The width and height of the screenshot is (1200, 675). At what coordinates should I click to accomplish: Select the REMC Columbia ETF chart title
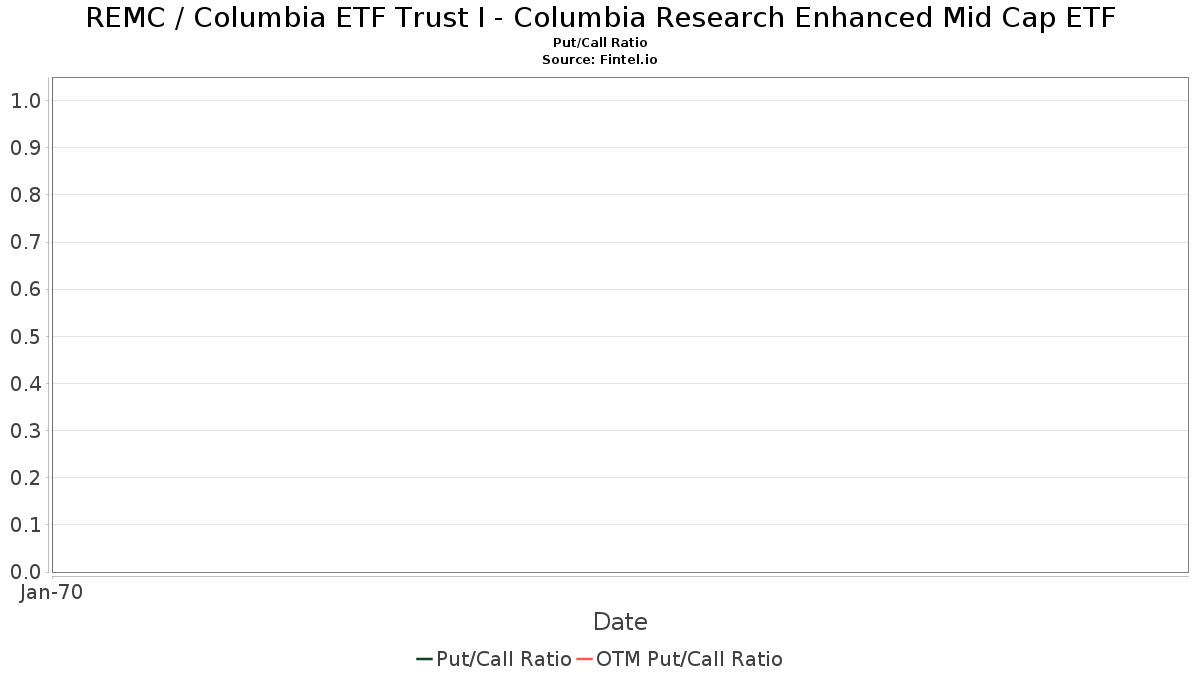click(x=600, y=18)
